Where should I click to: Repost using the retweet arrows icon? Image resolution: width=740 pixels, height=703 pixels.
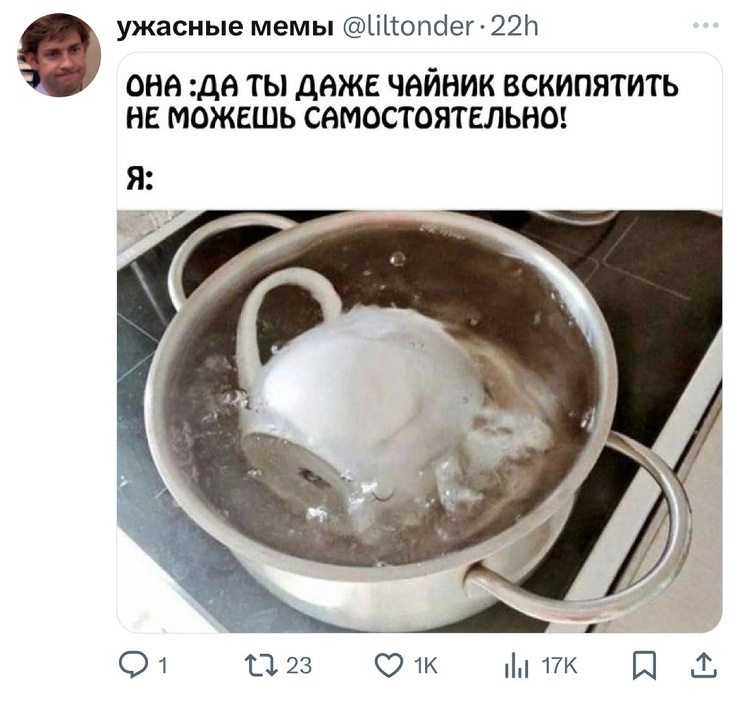click(261, 665)
